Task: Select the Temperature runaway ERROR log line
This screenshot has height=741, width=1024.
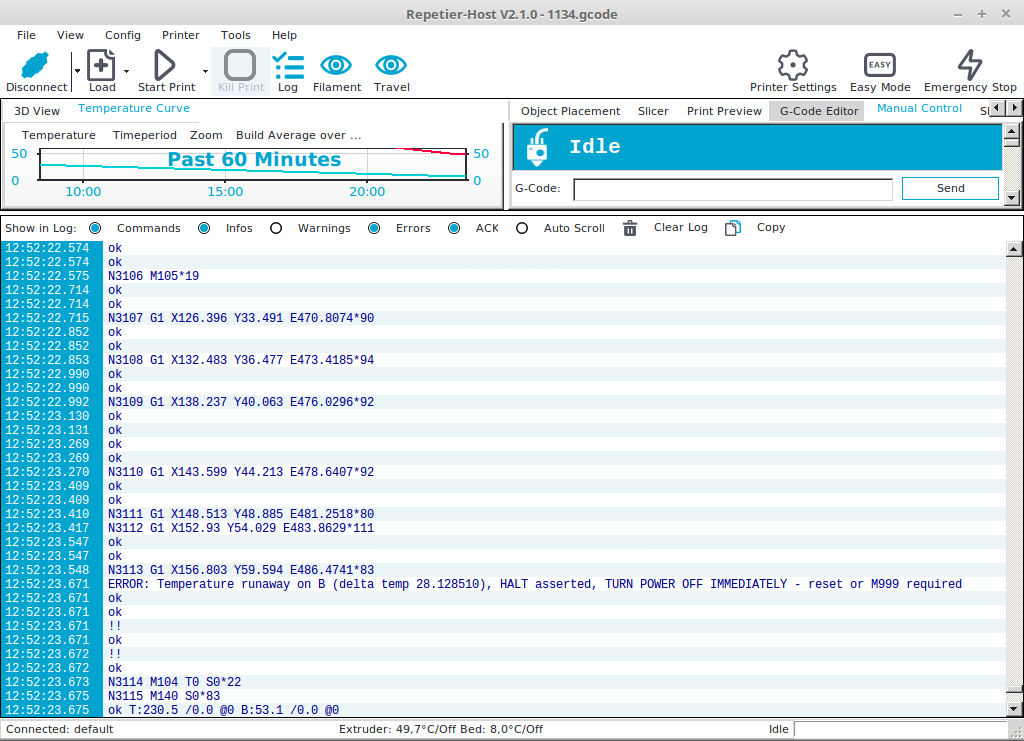Action: [535, 584]
